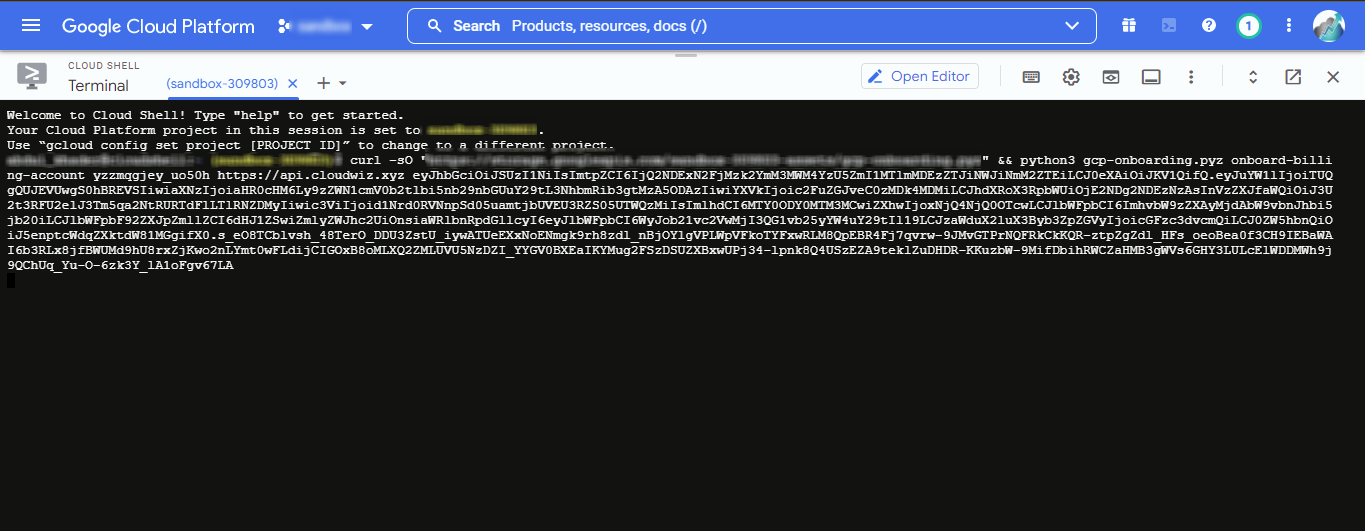Toggle the on-screen keyboard in Cloud Shell

pos(1031,77)
